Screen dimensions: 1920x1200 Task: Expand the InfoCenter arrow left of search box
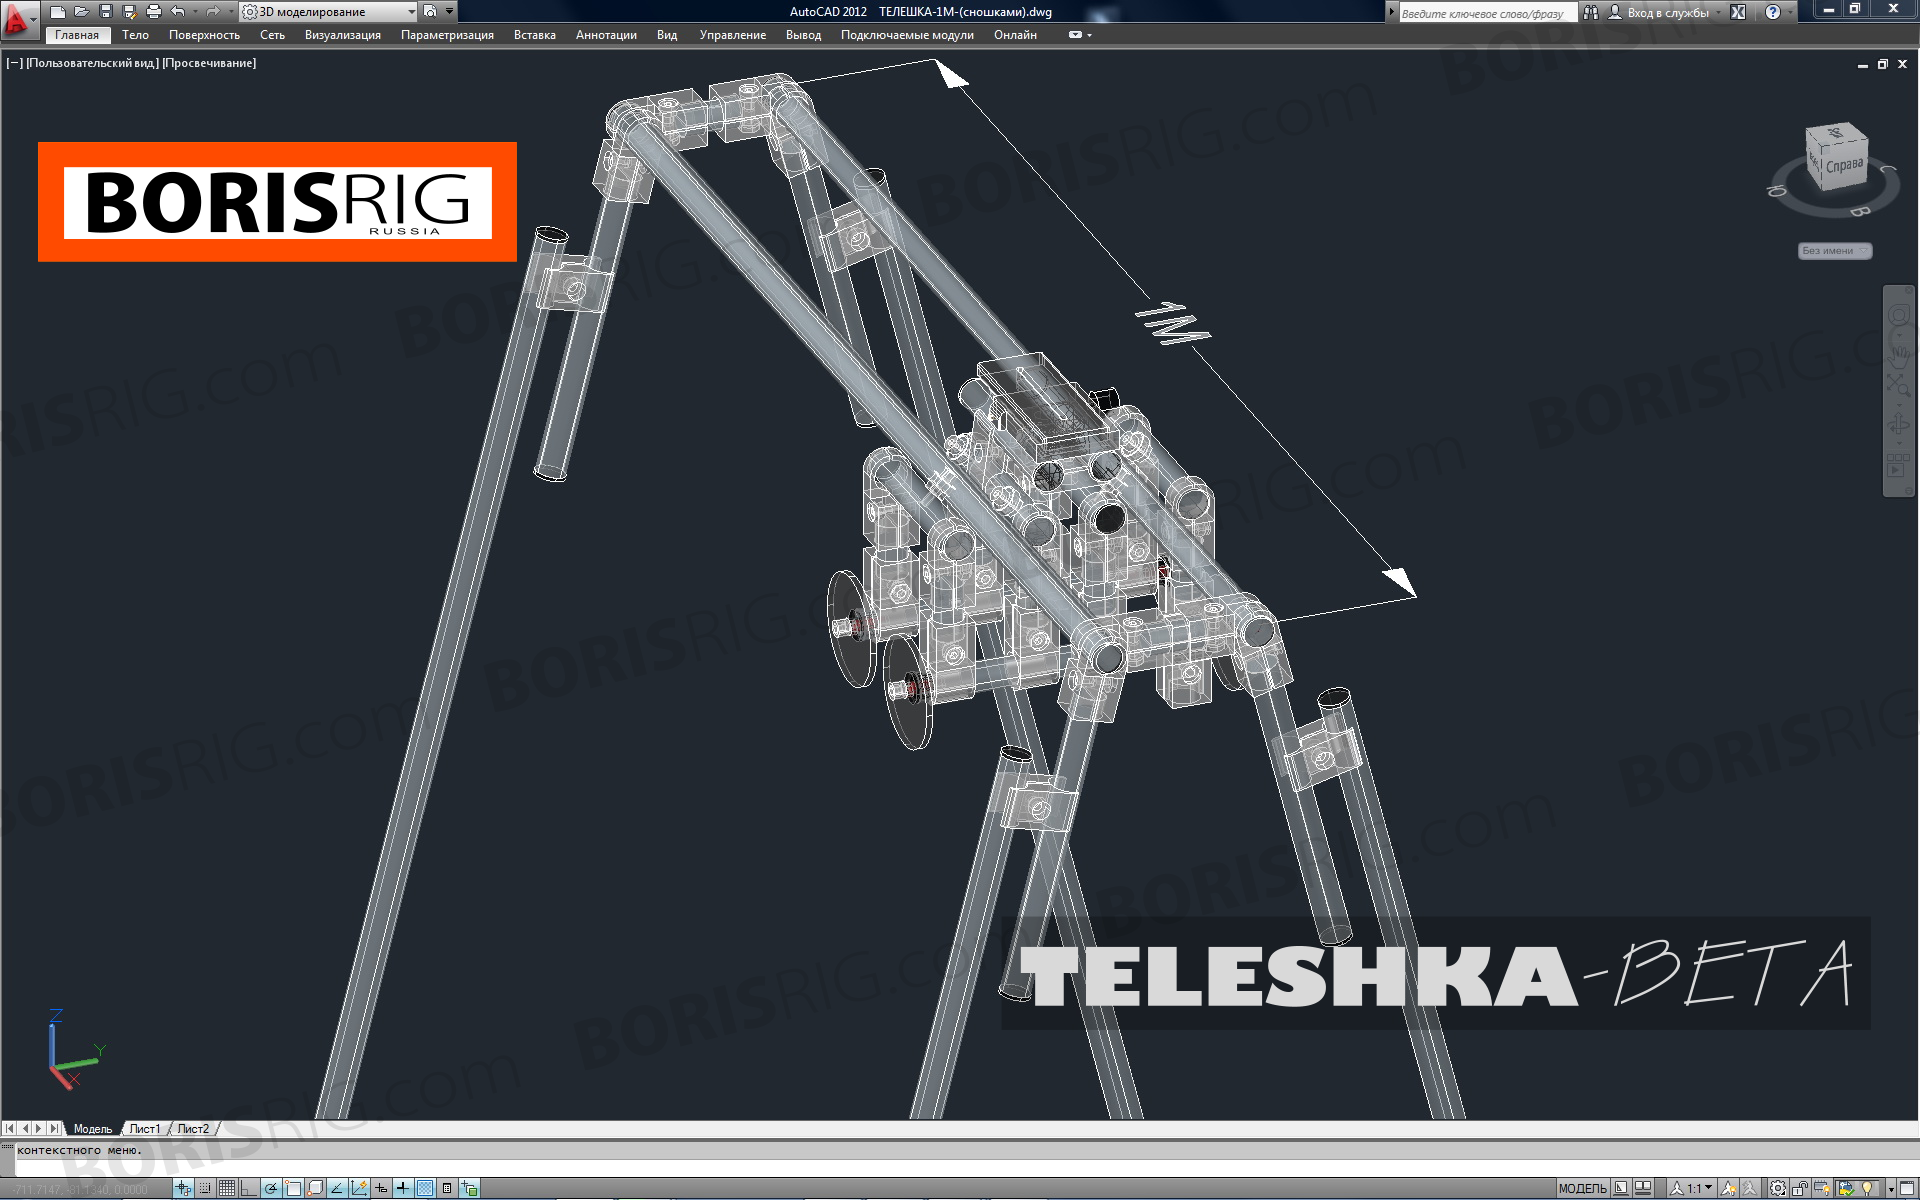[x=1391, y=13]
